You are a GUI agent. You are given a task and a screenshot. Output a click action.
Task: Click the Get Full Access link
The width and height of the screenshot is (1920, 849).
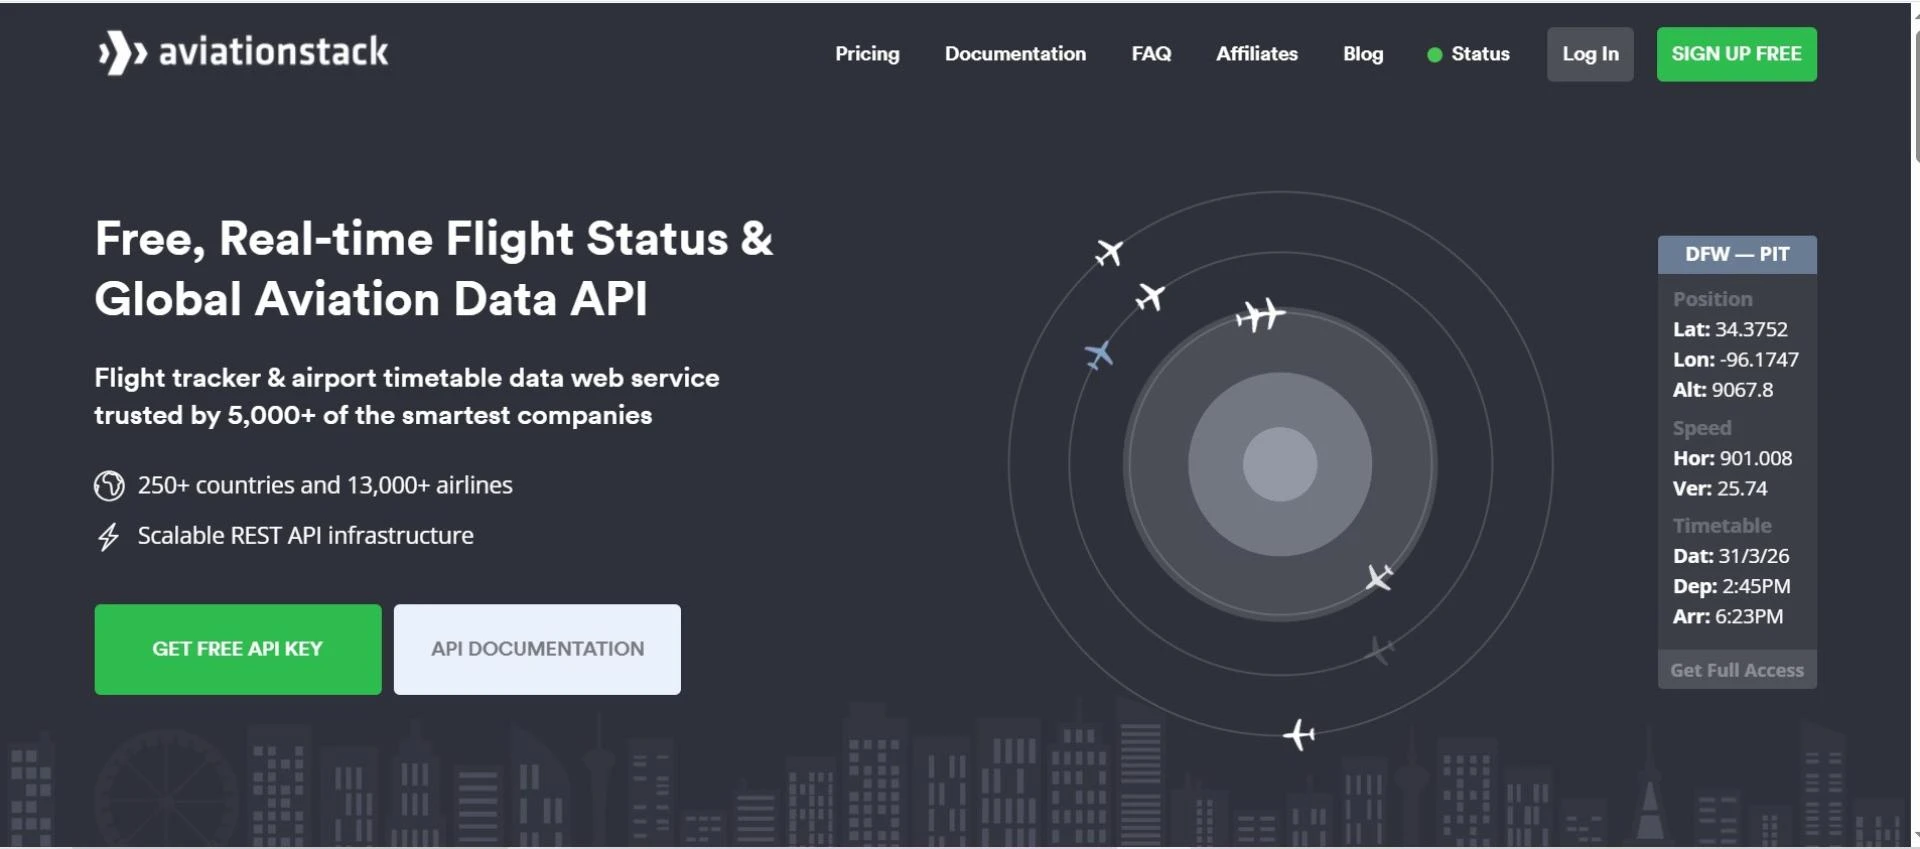(1737, 670)
